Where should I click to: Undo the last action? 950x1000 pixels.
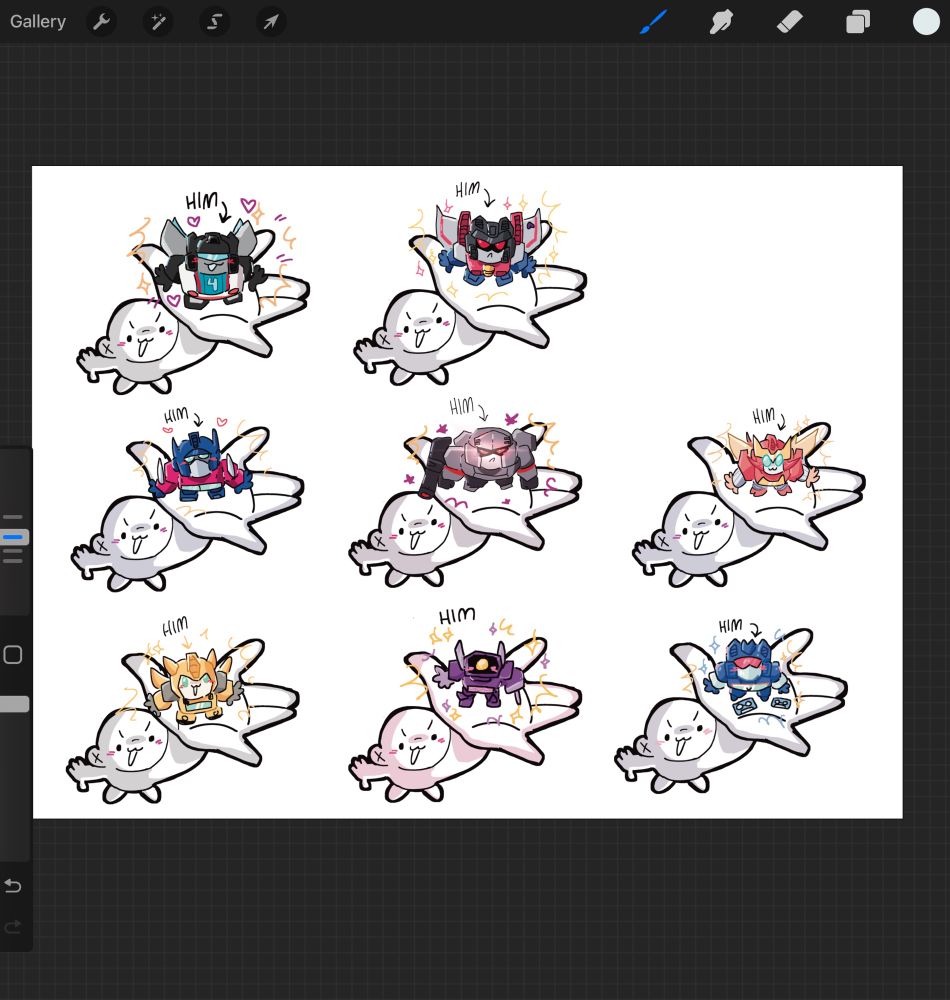coord(13,885)
